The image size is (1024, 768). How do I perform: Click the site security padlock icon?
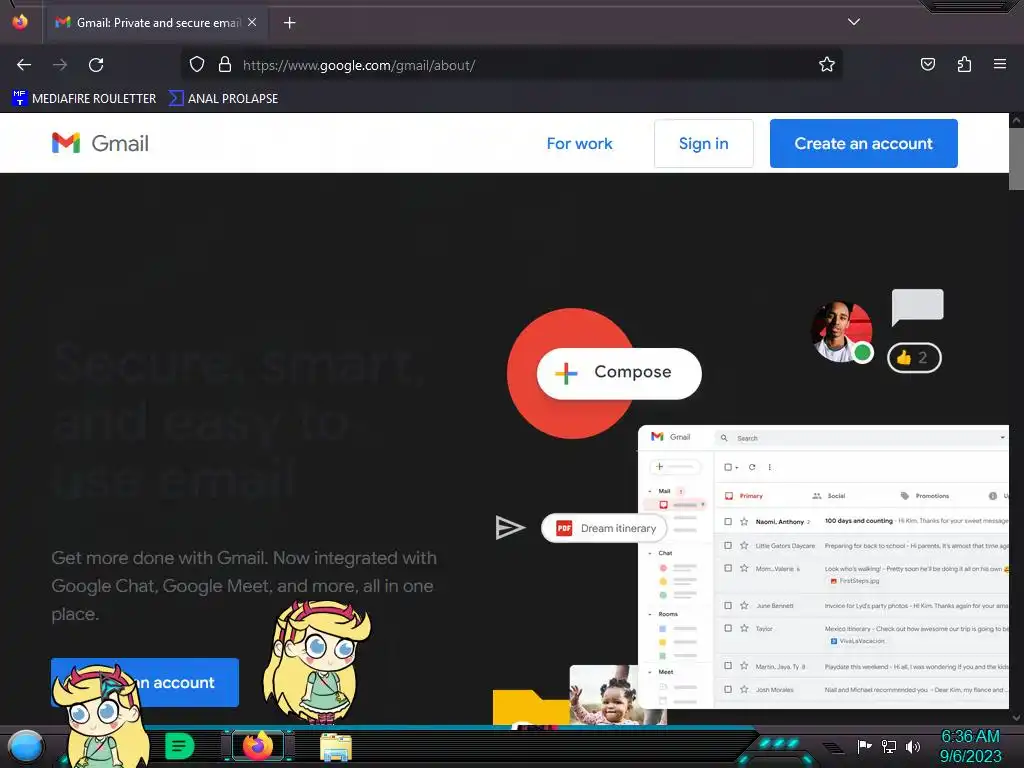pos(225,65)
